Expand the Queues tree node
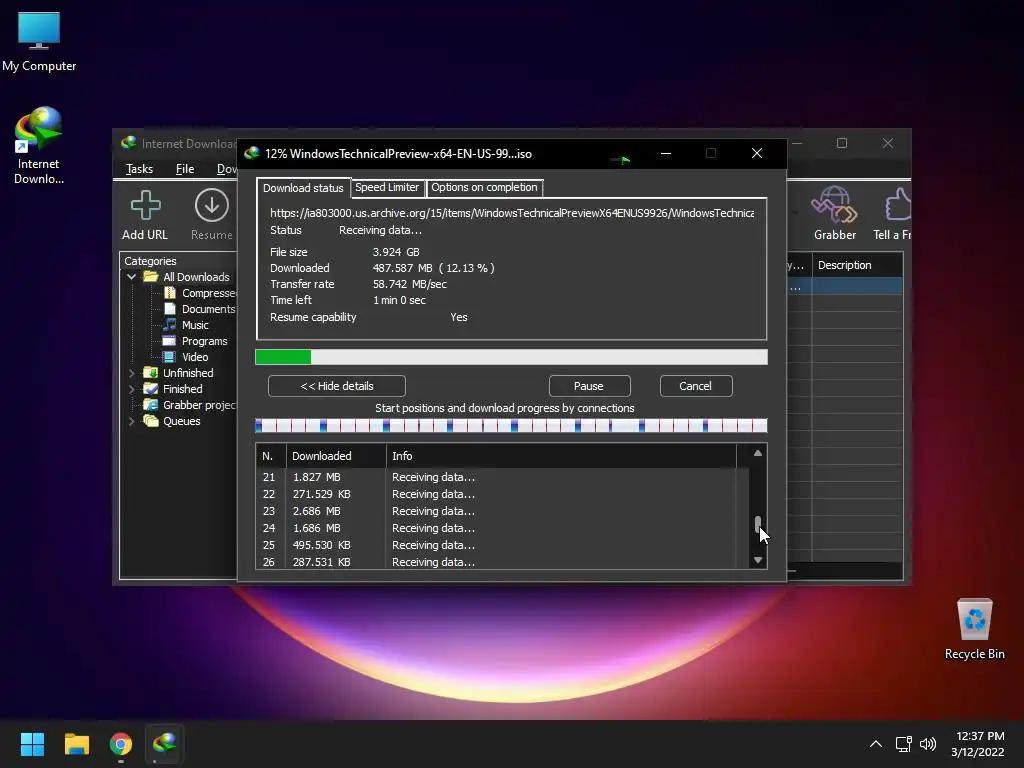The image size is (1024, 768). coord(131,421)
